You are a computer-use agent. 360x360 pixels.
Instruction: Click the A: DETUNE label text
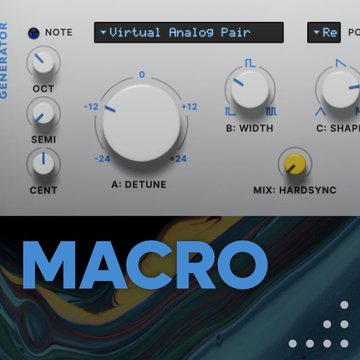(x=139, y=184)
